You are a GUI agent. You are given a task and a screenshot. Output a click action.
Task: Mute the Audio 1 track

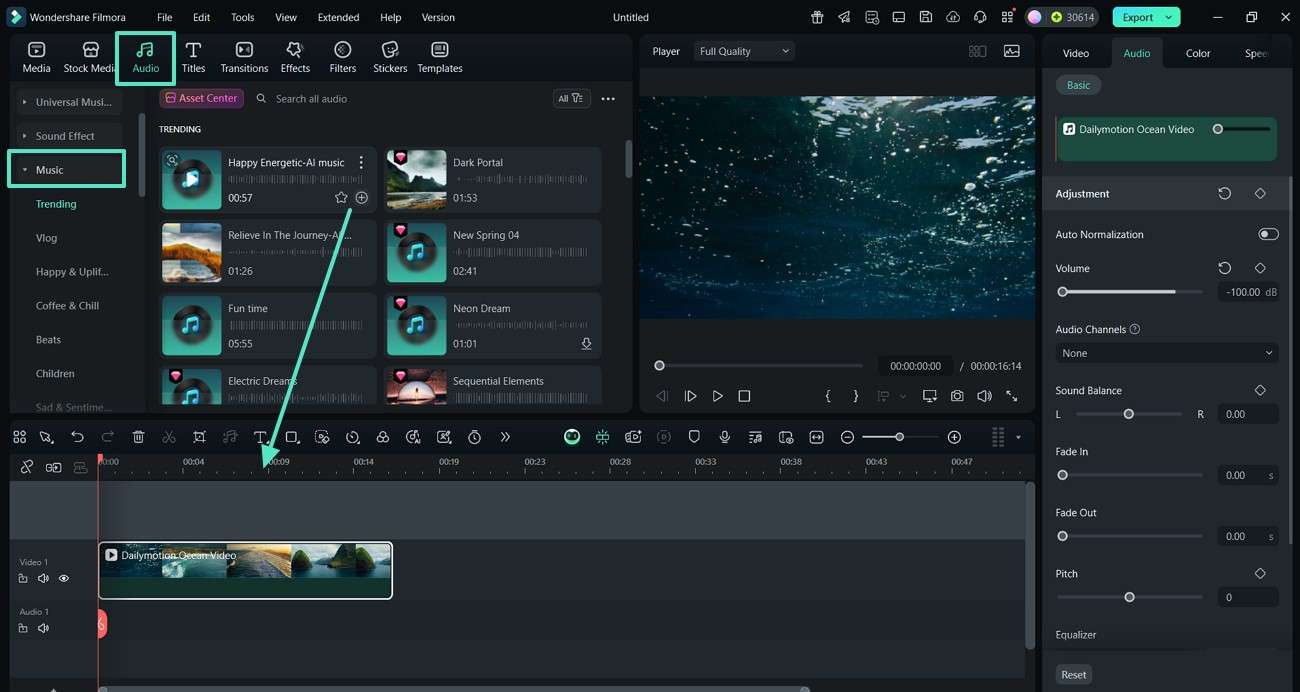click(x=43, y=628)
